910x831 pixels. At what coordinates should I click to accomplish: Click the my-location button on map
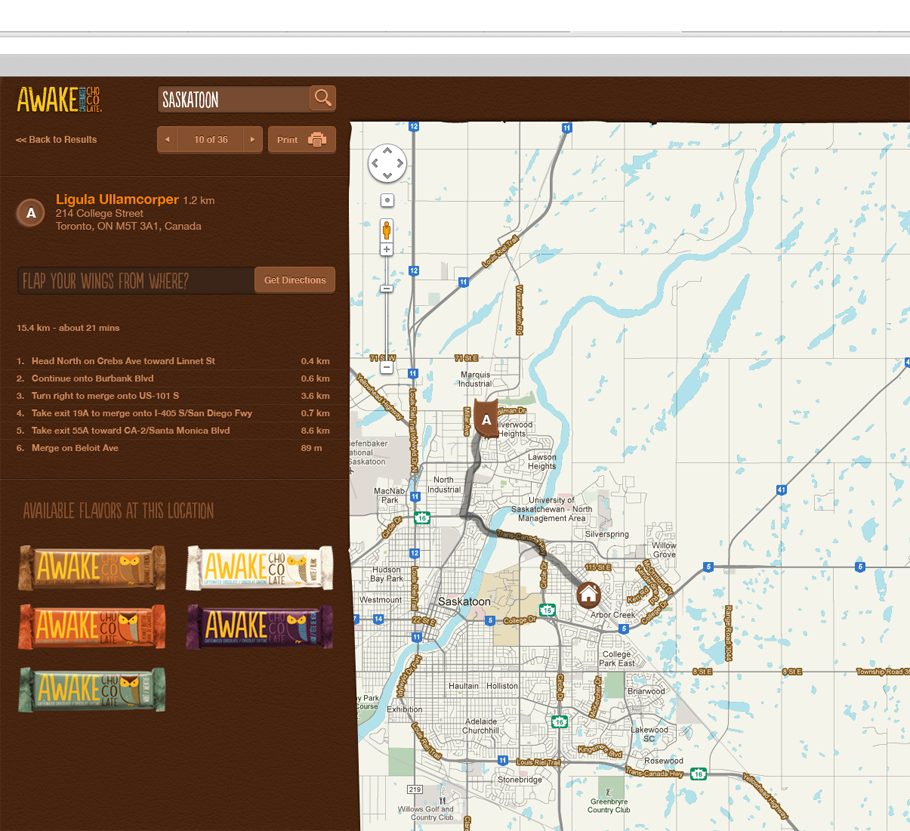[387, 200]
